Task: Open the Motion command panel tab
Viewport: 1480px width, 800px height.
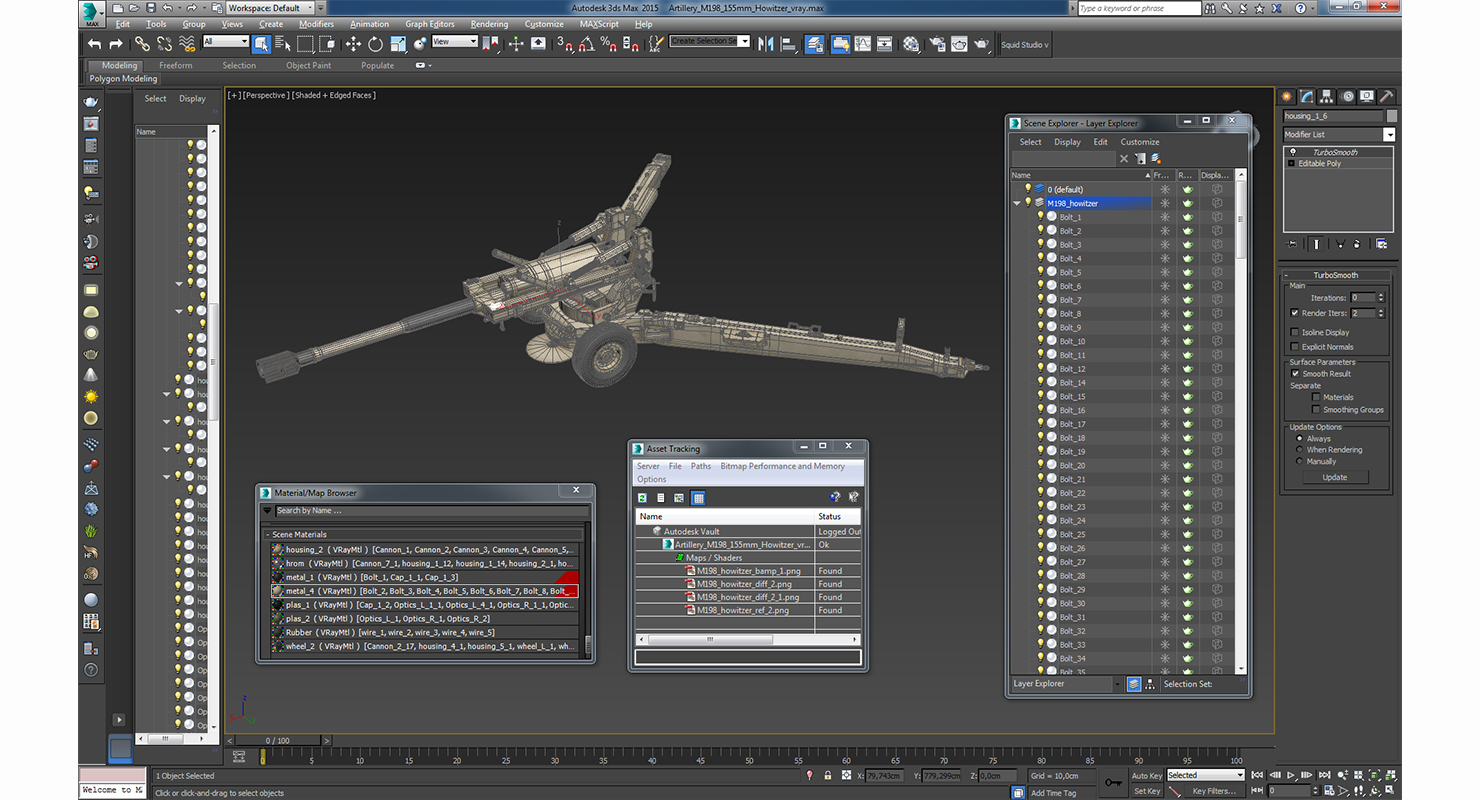Action: [x=1347, y=97]
